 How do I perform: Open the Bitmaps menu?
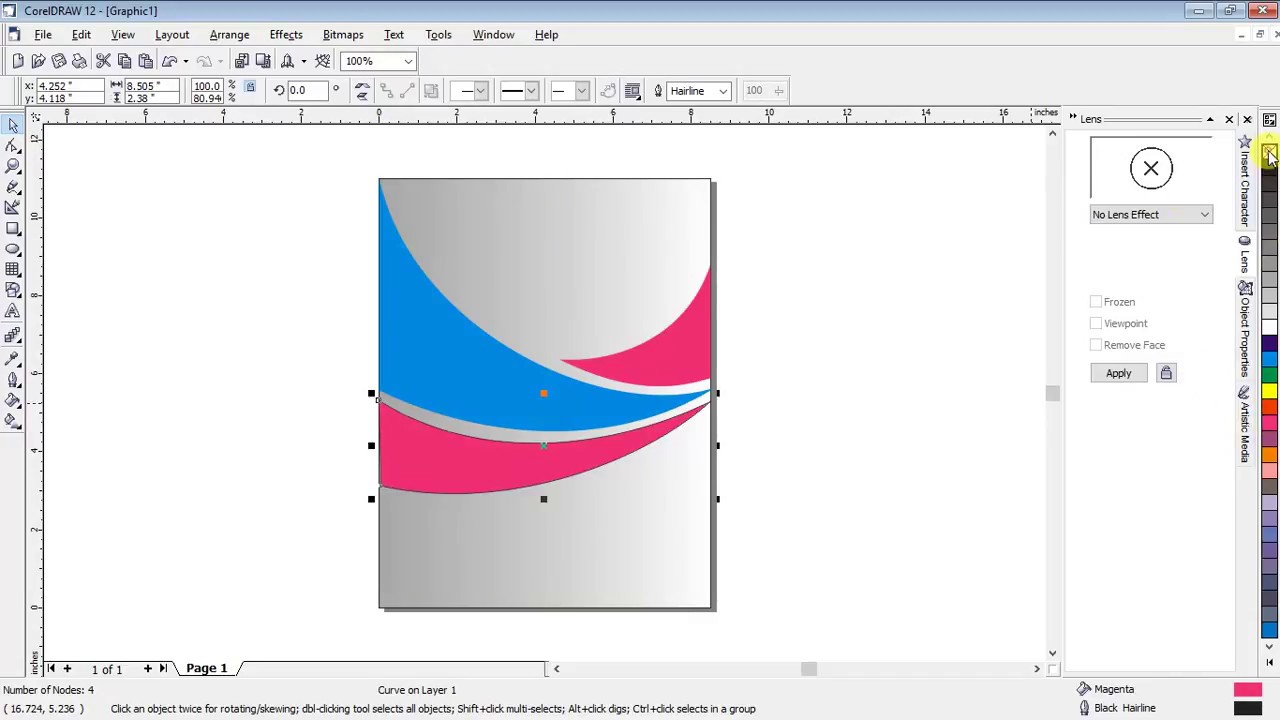(x=343, y=34)
